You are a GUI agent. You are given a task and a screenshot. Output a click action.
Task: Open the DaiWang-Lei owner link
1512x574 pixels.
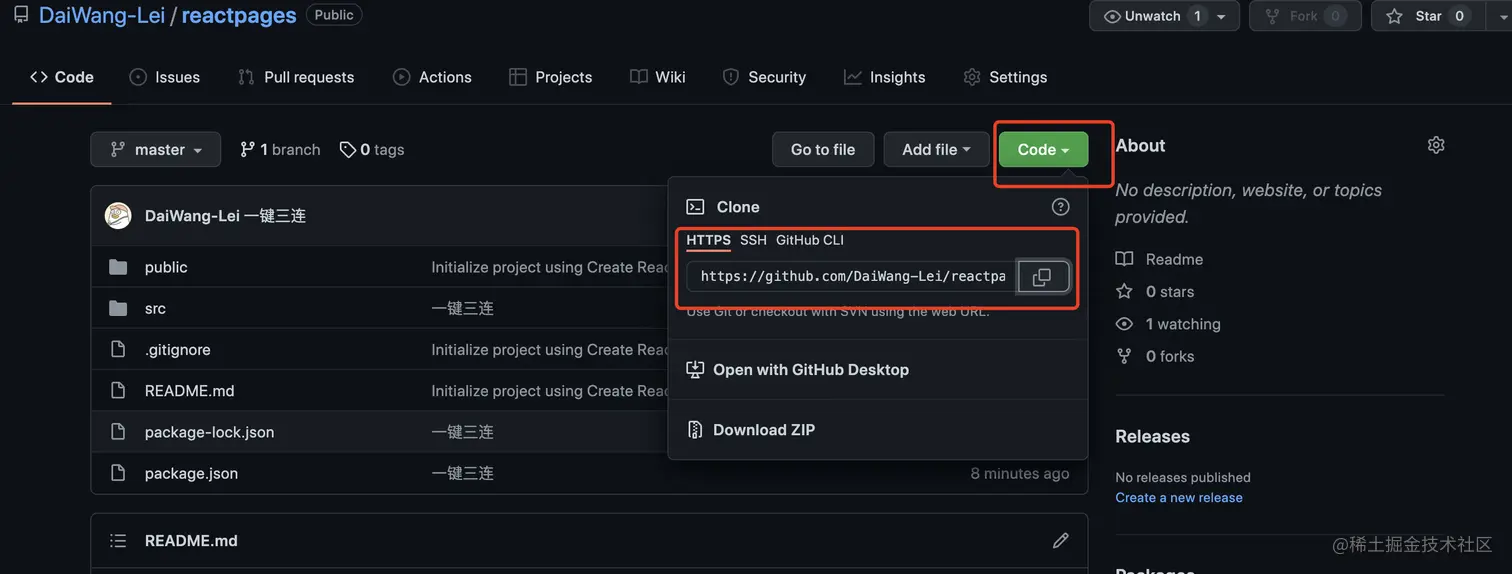coord(102,15)
